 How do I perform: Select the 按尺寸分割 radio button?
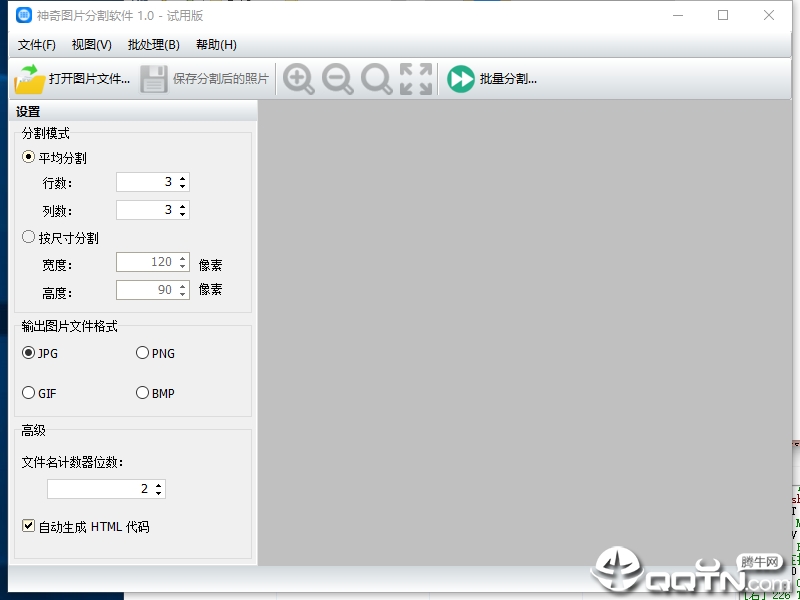pyautogui.click(x=29, y=237)
